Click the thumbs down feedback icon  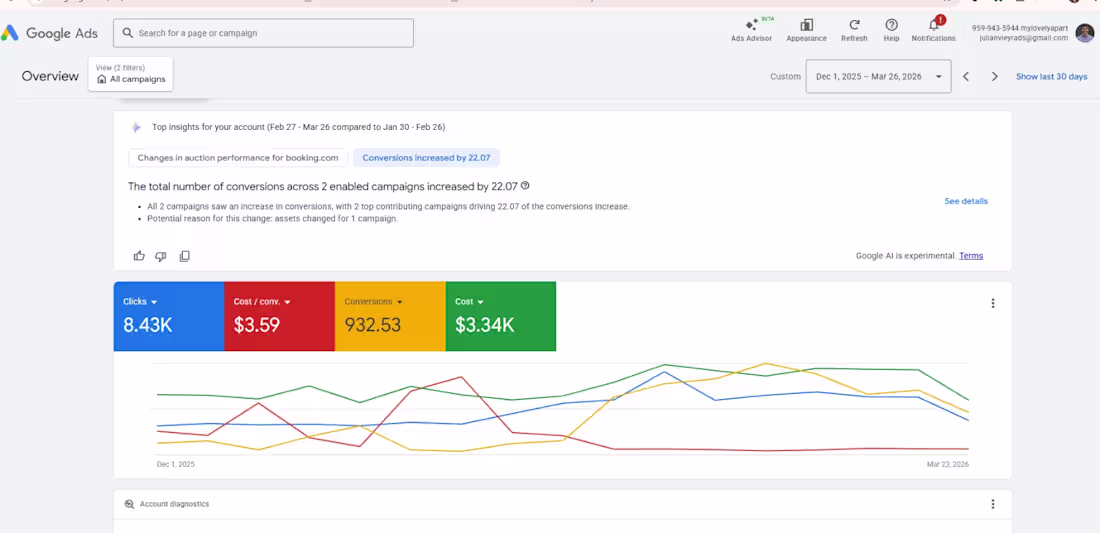click(x=161, y=256)
